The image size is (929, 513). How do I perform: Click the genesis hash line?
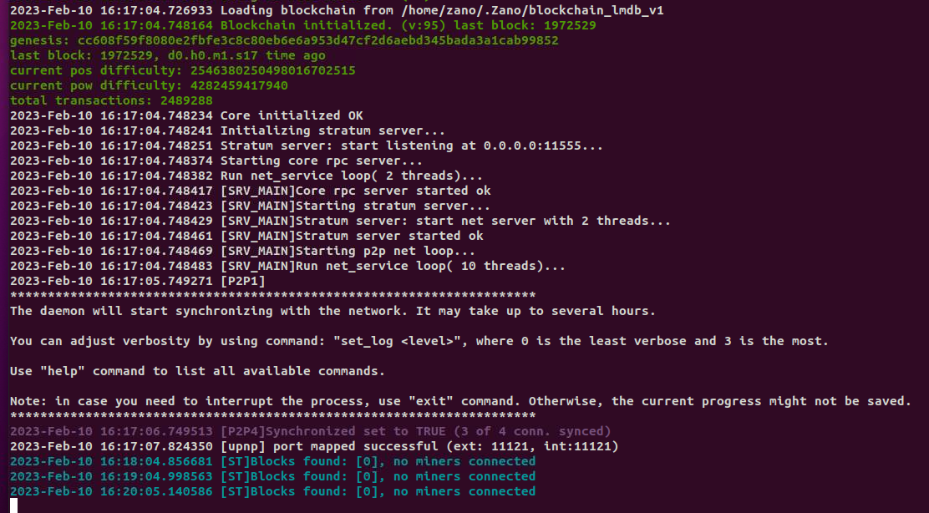coord(284,41)
